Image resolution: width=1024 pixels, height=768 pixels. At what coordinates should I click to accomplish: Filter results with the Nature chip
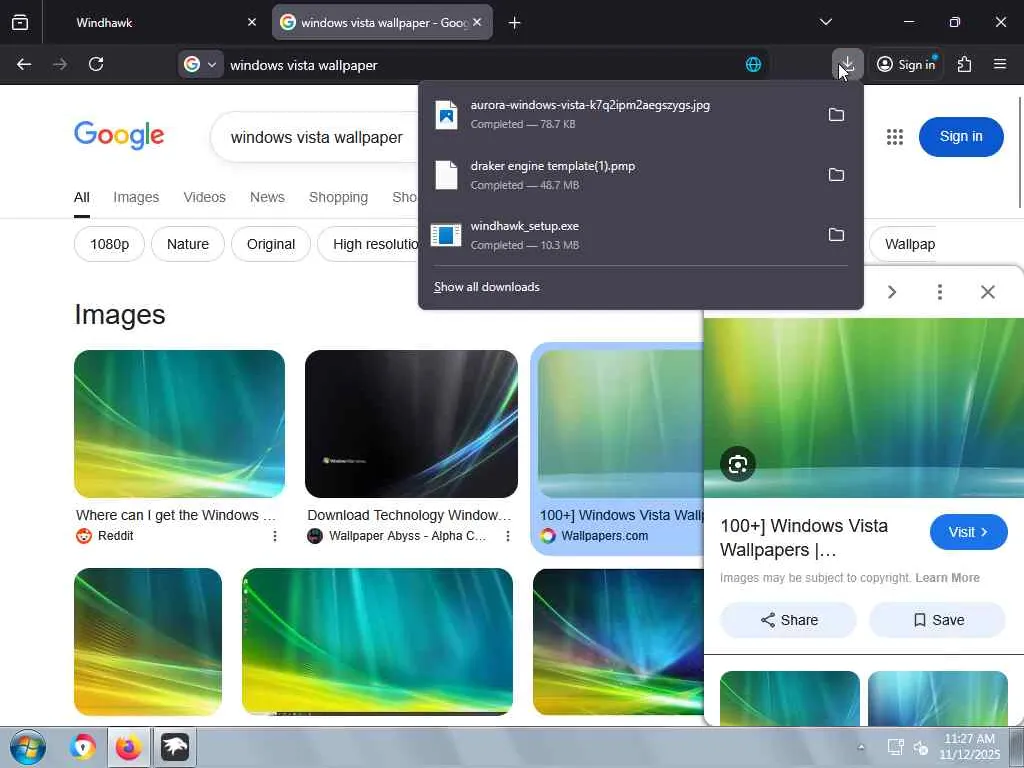pos(187,244)
